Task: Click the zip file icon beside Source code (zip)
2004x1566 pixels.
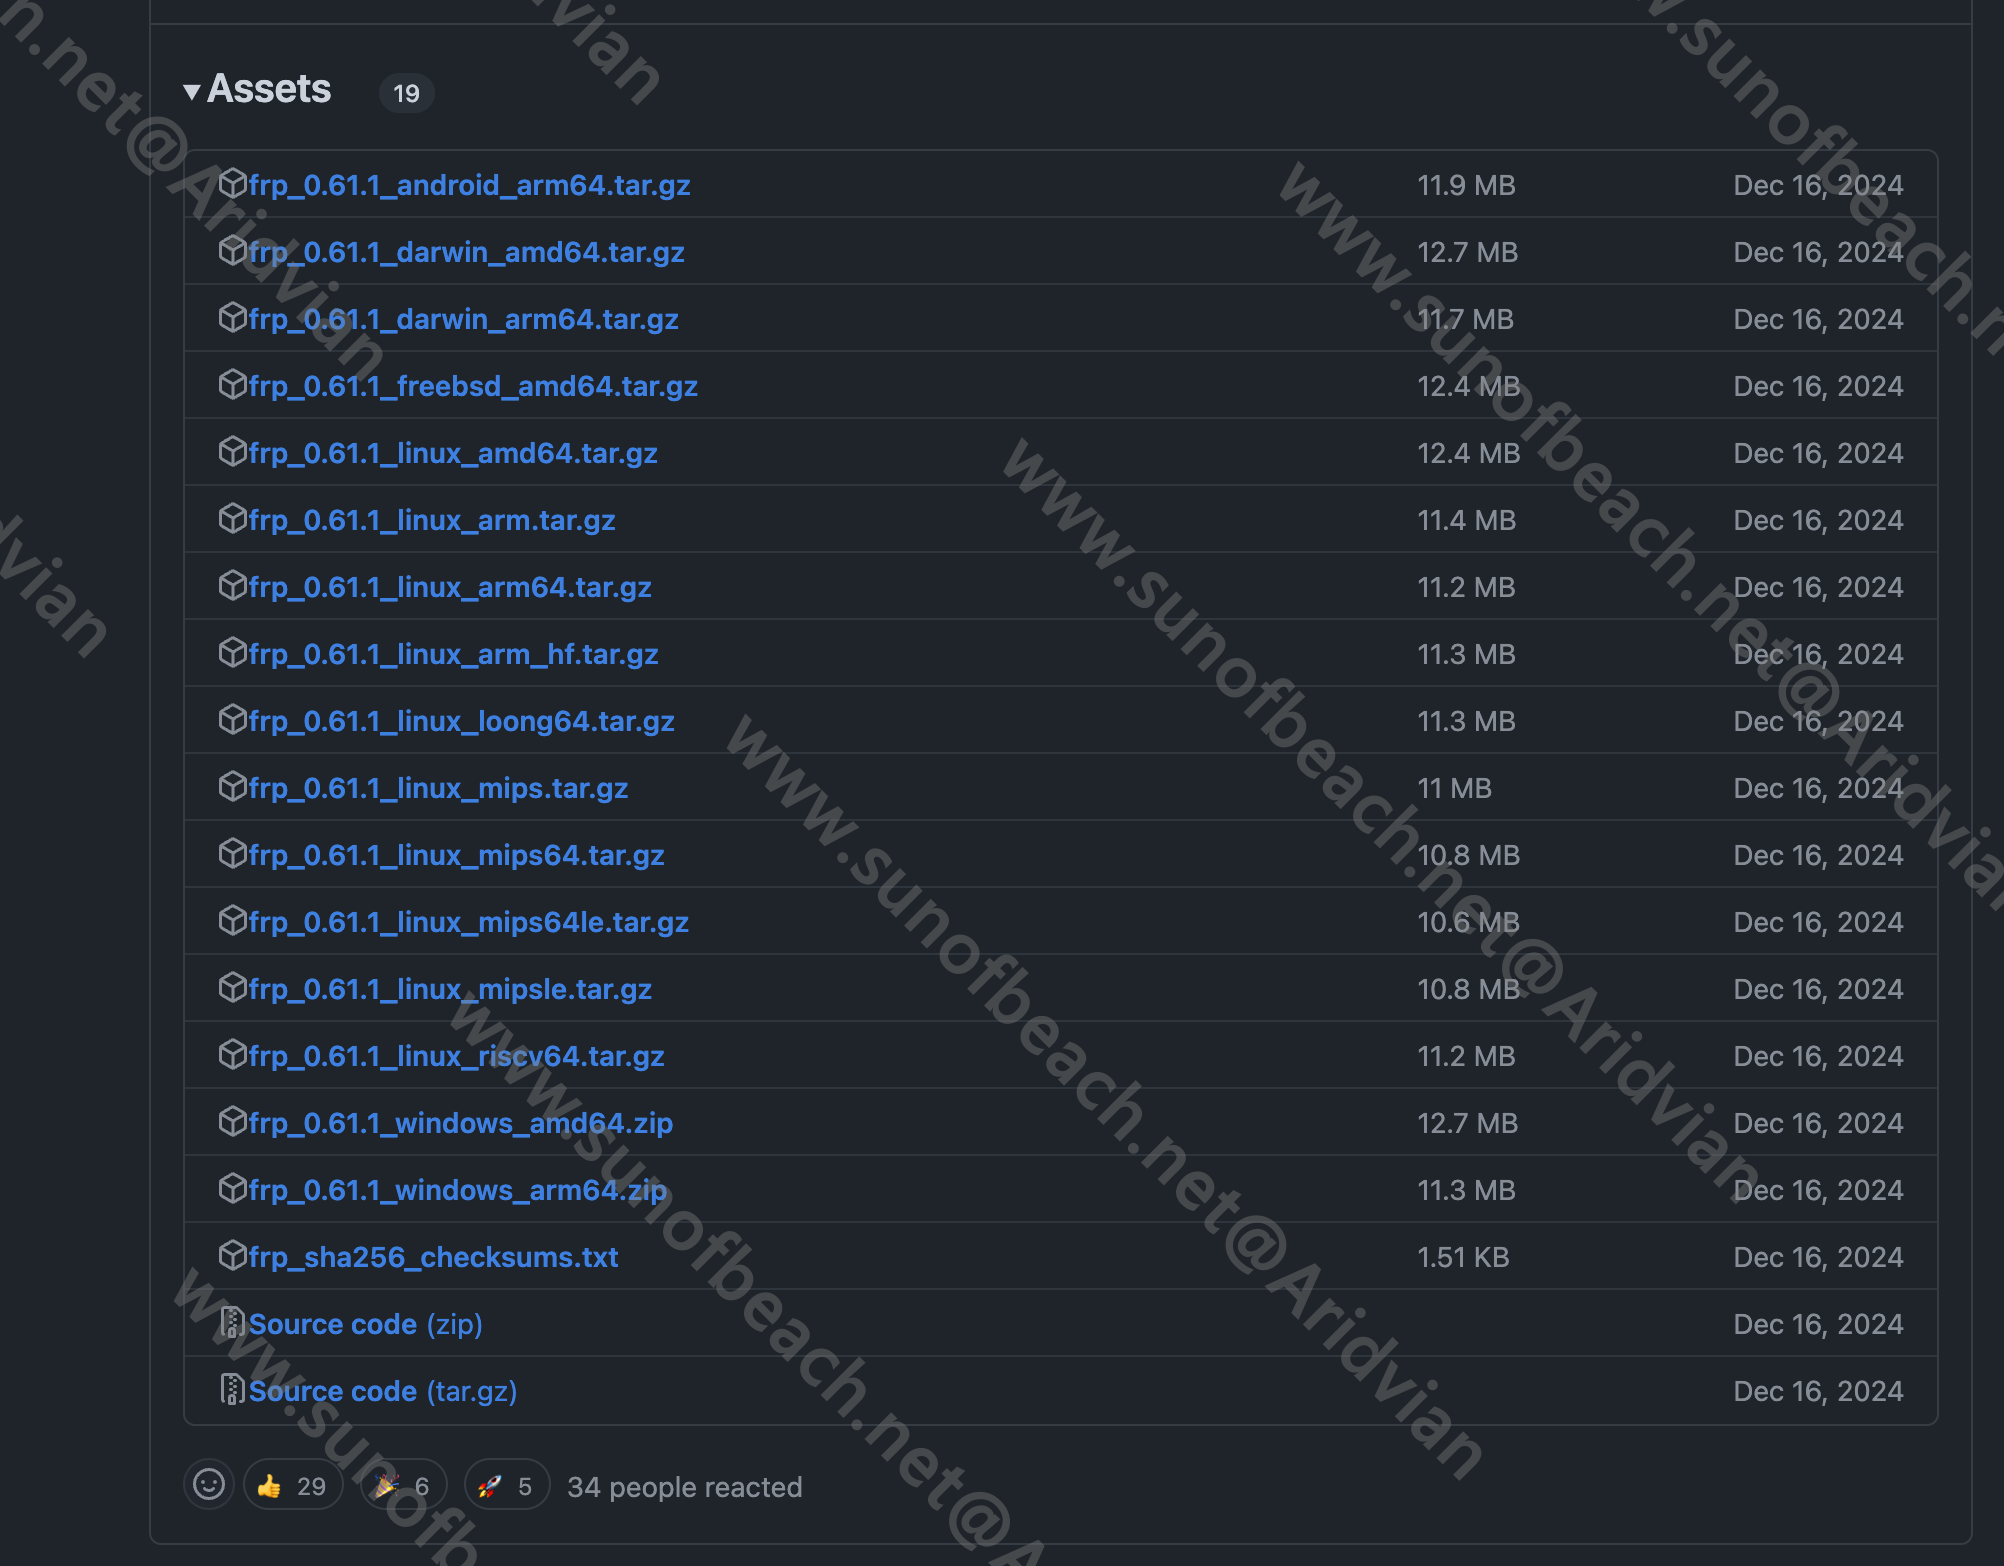Action: (232, 1322)
